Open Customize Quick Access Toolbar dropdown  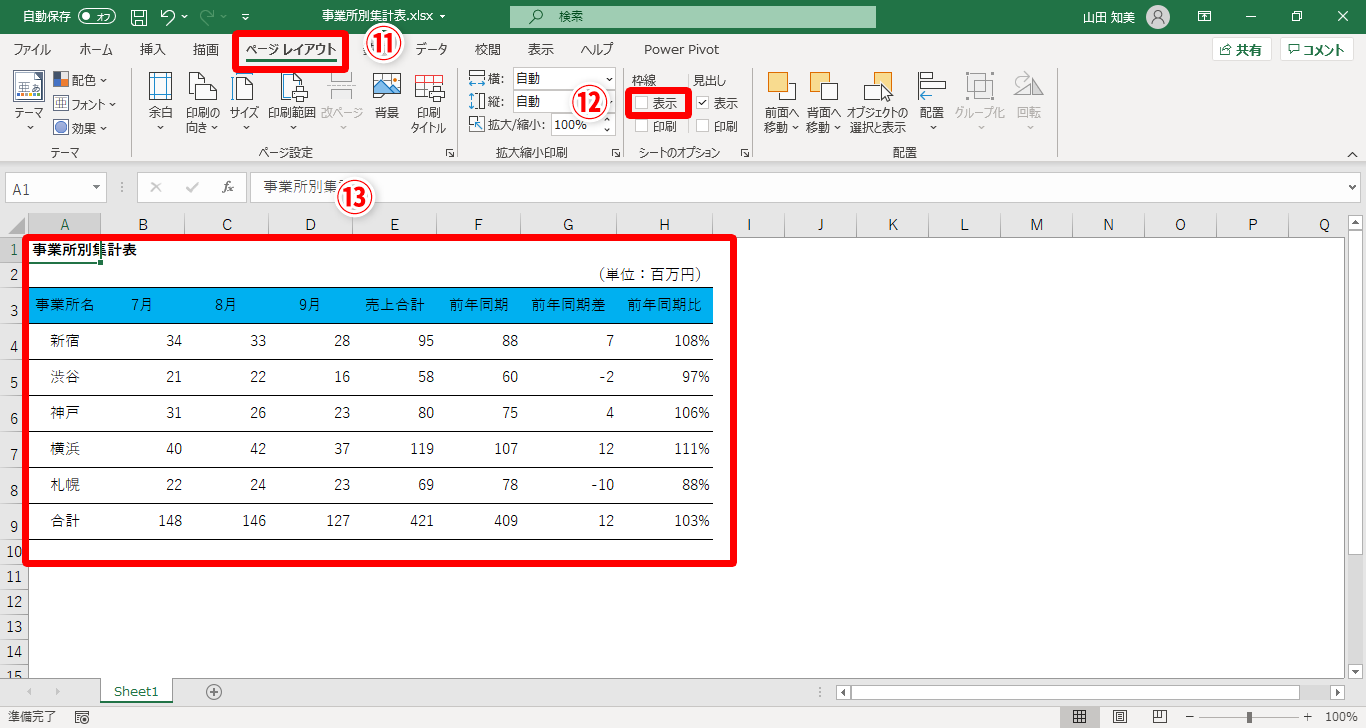coord(246,17)
